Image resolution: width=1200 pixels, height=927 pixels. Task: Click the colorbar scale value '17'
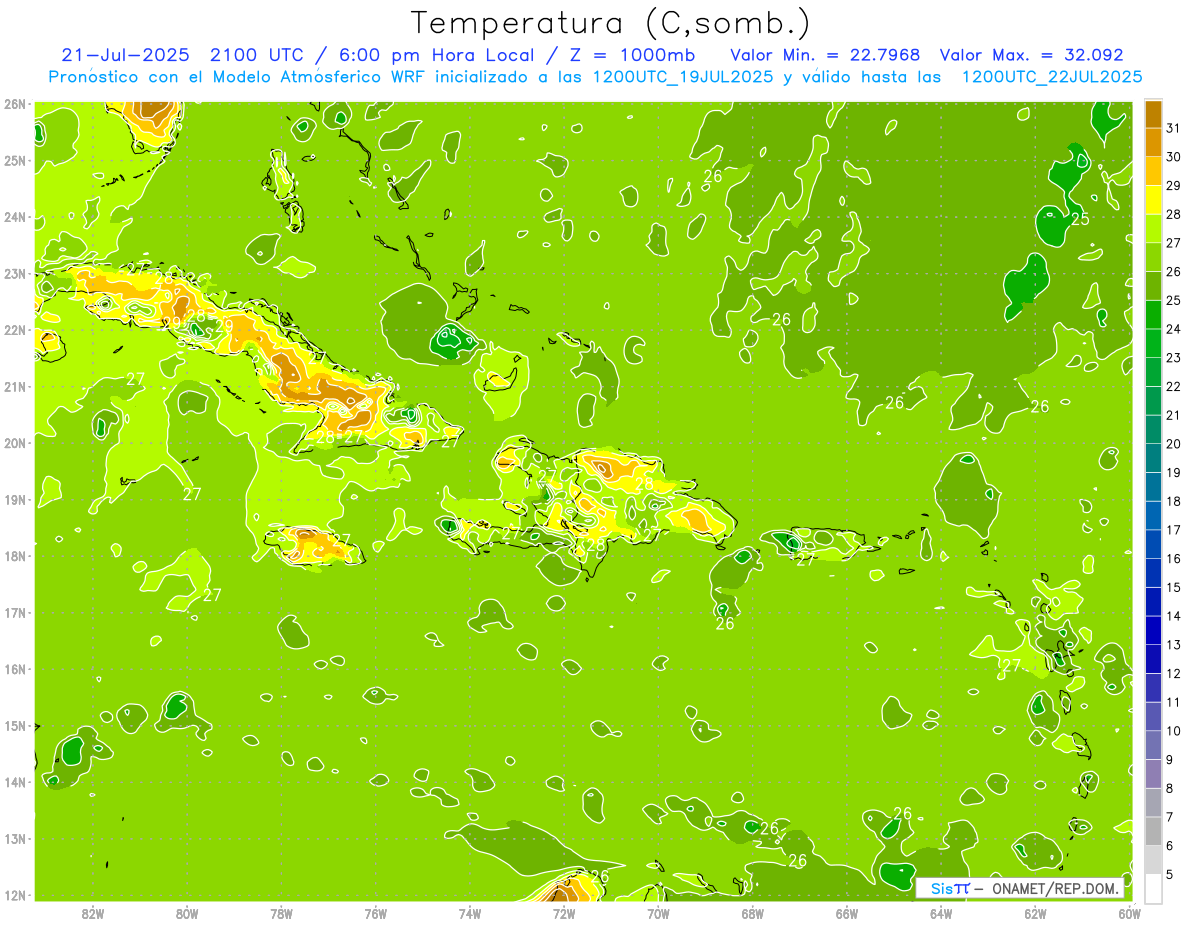click(1174, 530)
